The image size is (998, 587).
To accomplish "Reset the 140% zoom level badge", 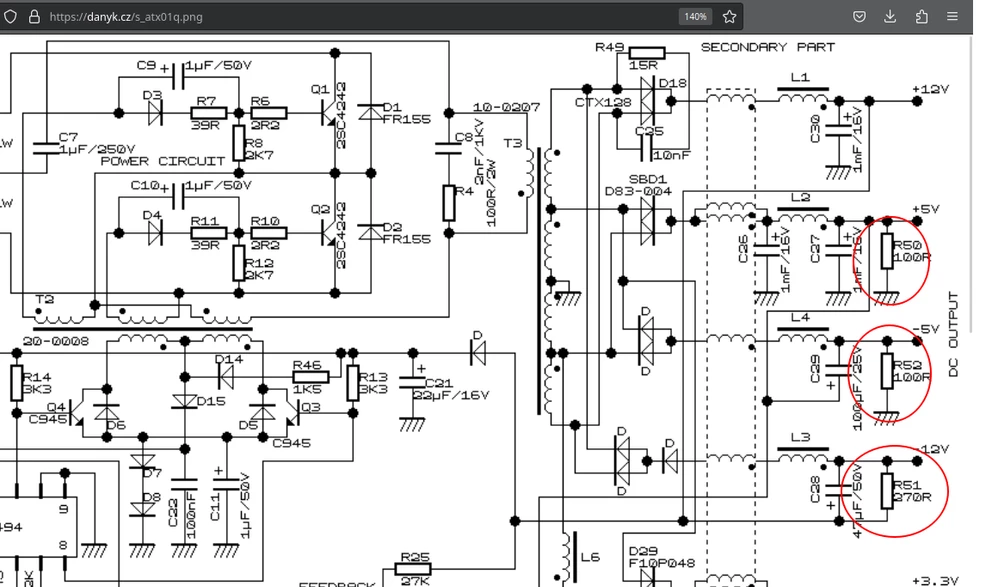I will [695, 17].
